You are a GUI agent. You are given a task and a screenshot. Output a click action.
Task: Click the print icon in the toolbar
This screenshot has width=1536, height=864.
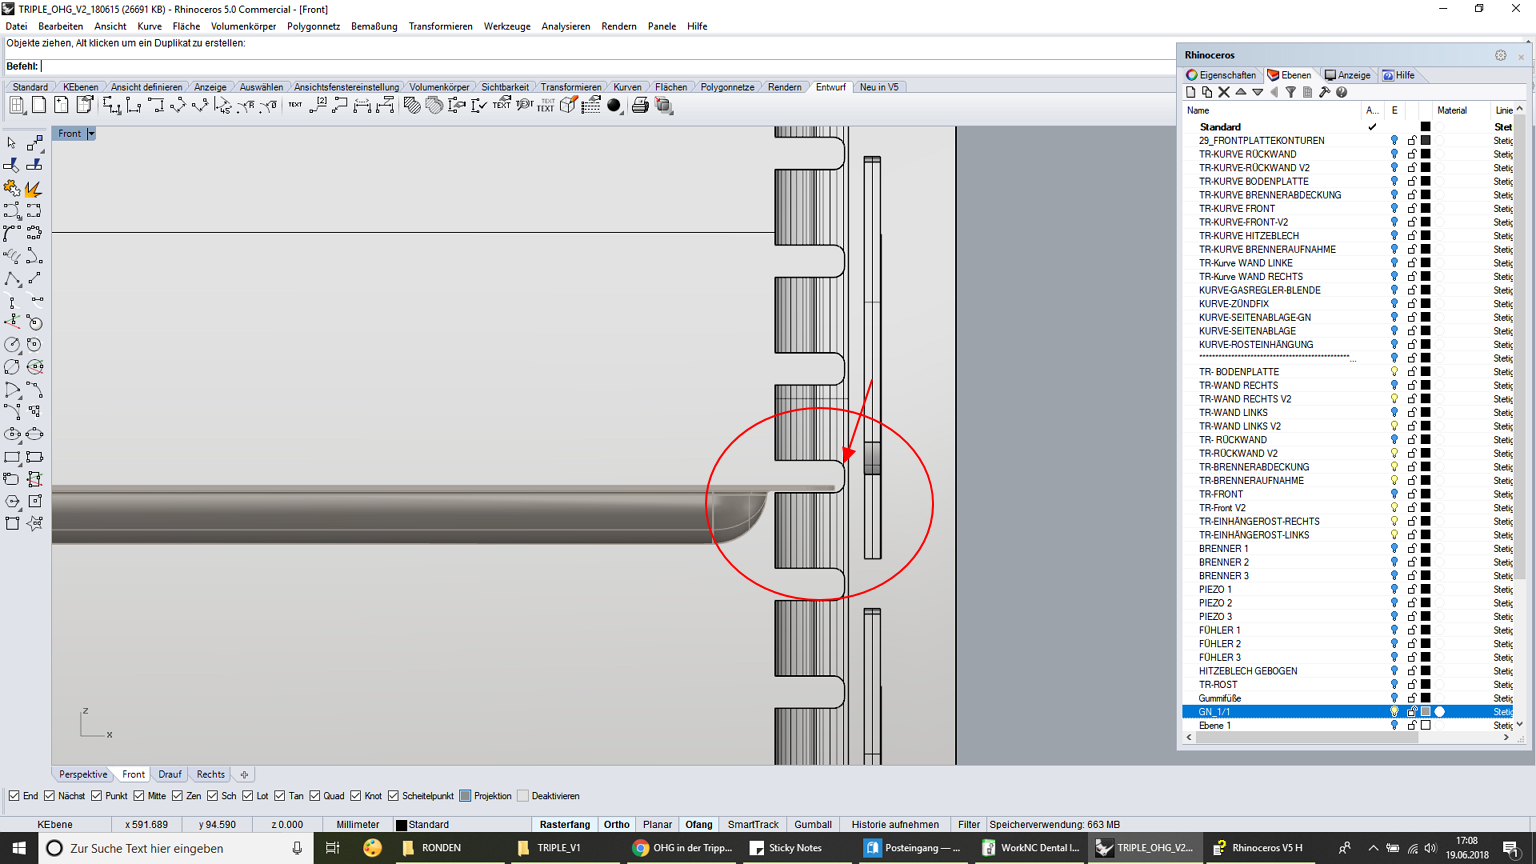tap(640, 106)
